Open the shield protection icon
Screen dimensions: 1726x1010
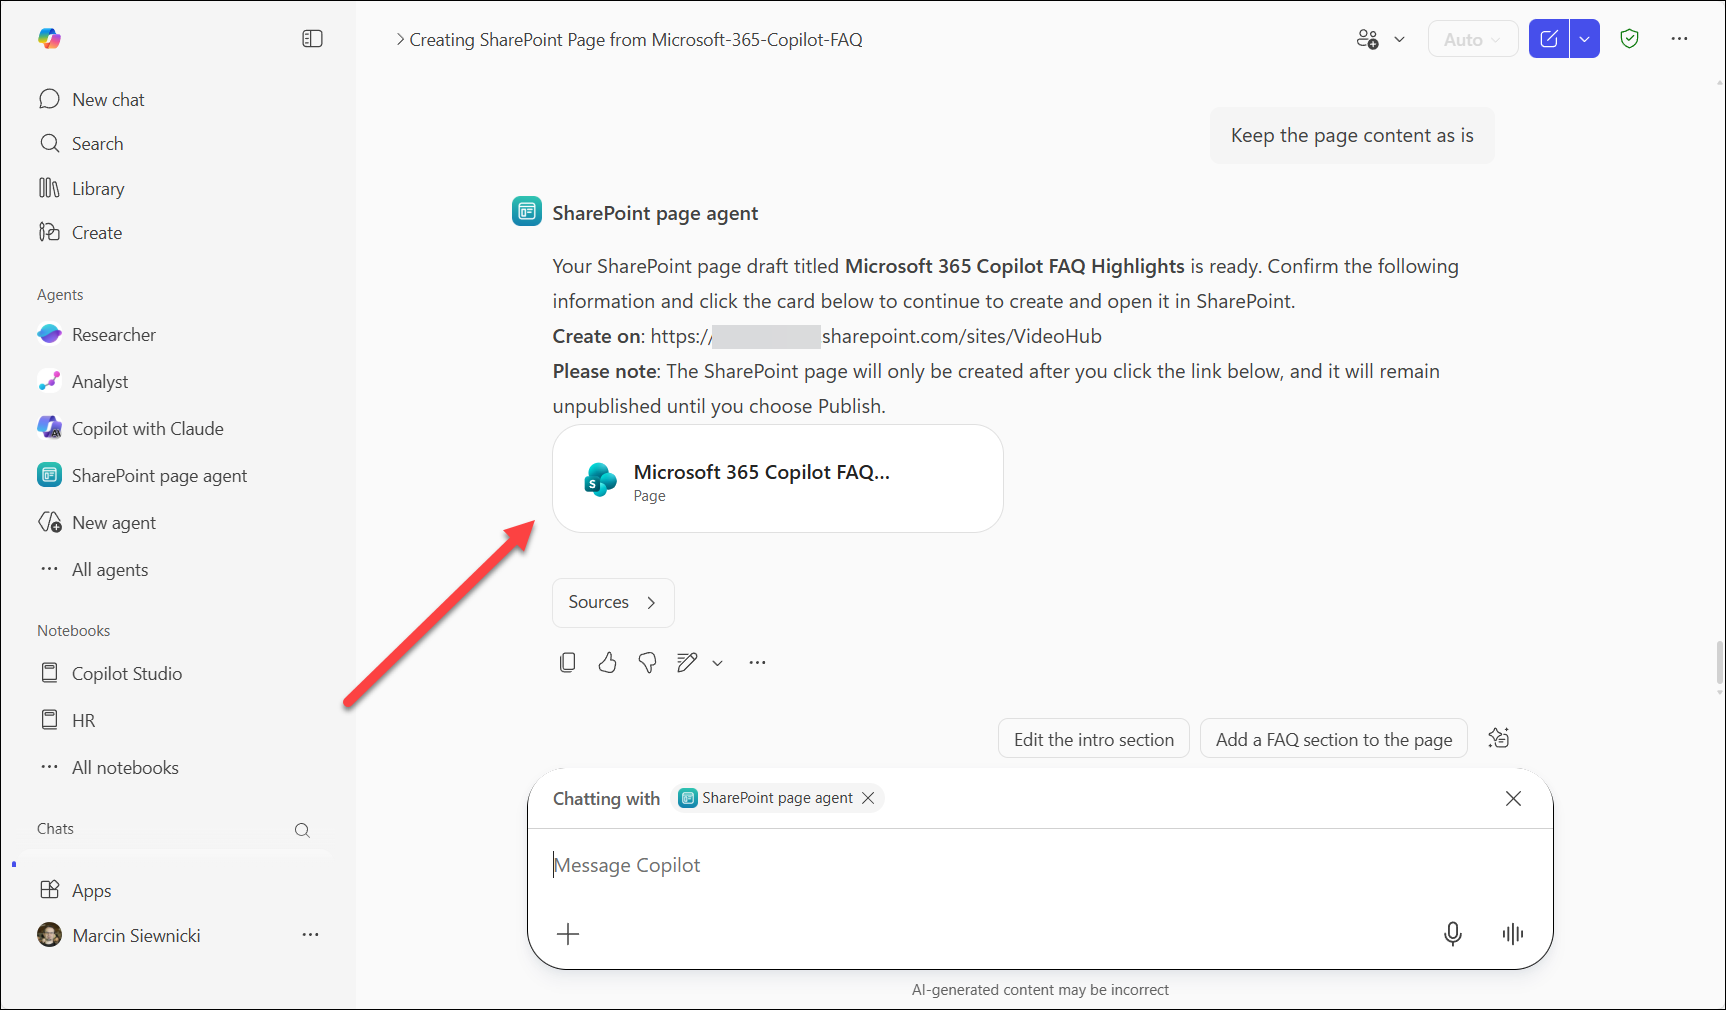pyautogui.click(x=1629, y=39)
